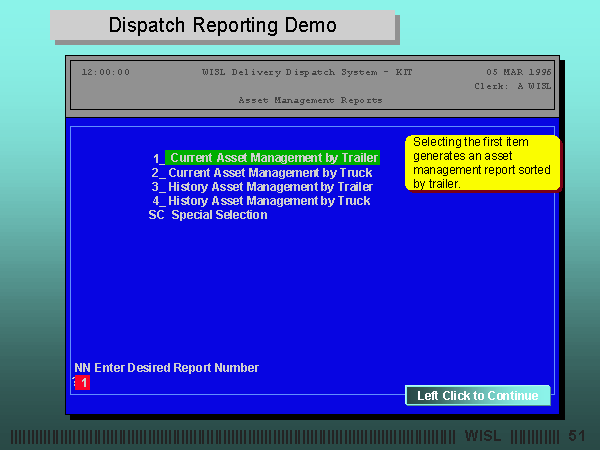
Task: Click the Dispatch Reporting Demo title
Action: [x=222, y=25]
